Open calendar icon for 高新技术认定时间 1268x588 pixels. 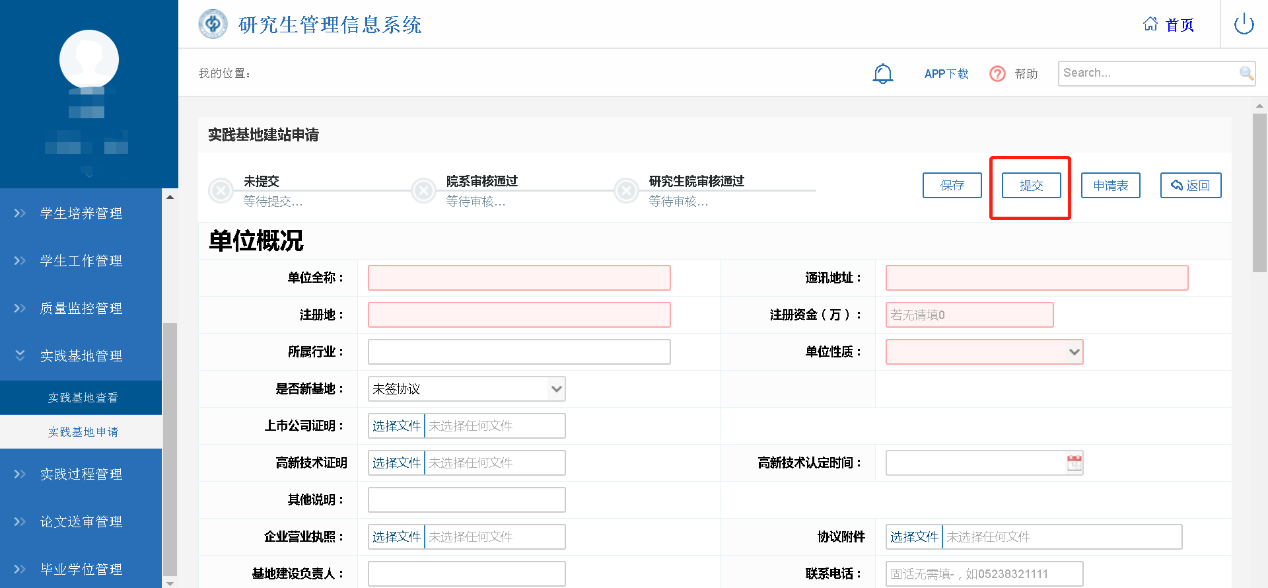[x=1075, y=463]
